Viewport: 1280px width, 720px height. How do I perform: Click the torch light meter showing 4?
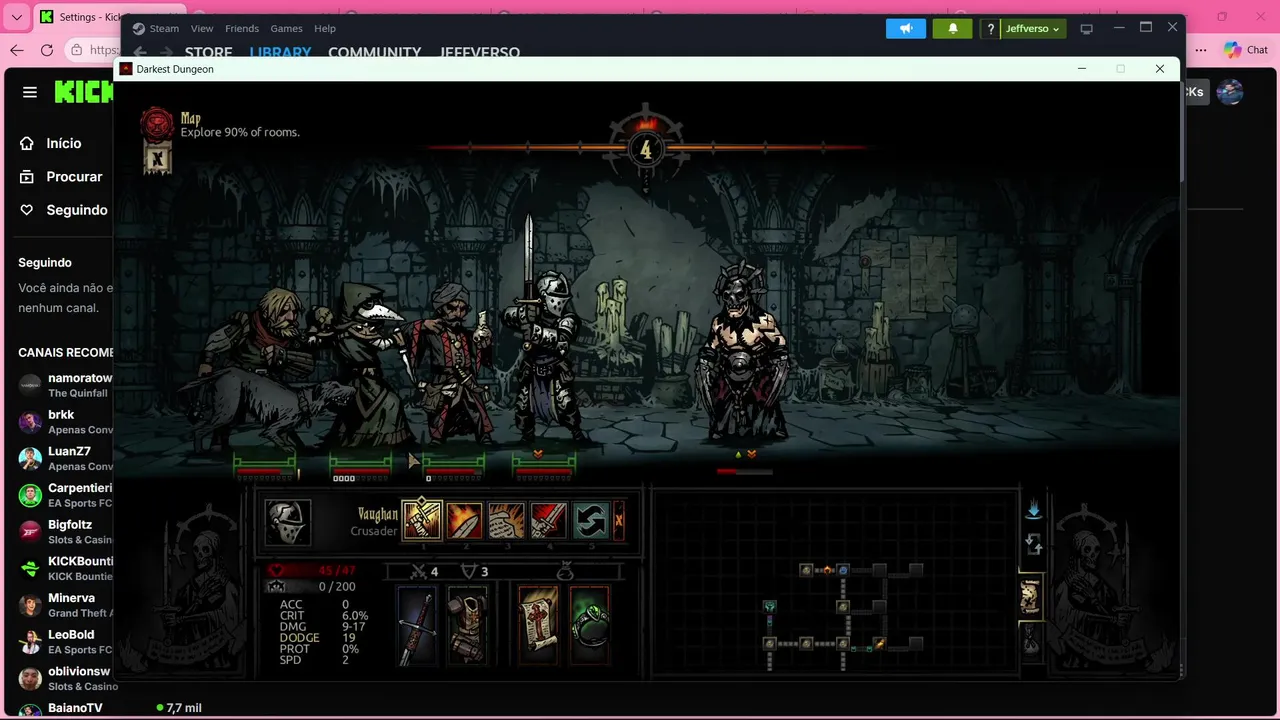tap(645, 150)
